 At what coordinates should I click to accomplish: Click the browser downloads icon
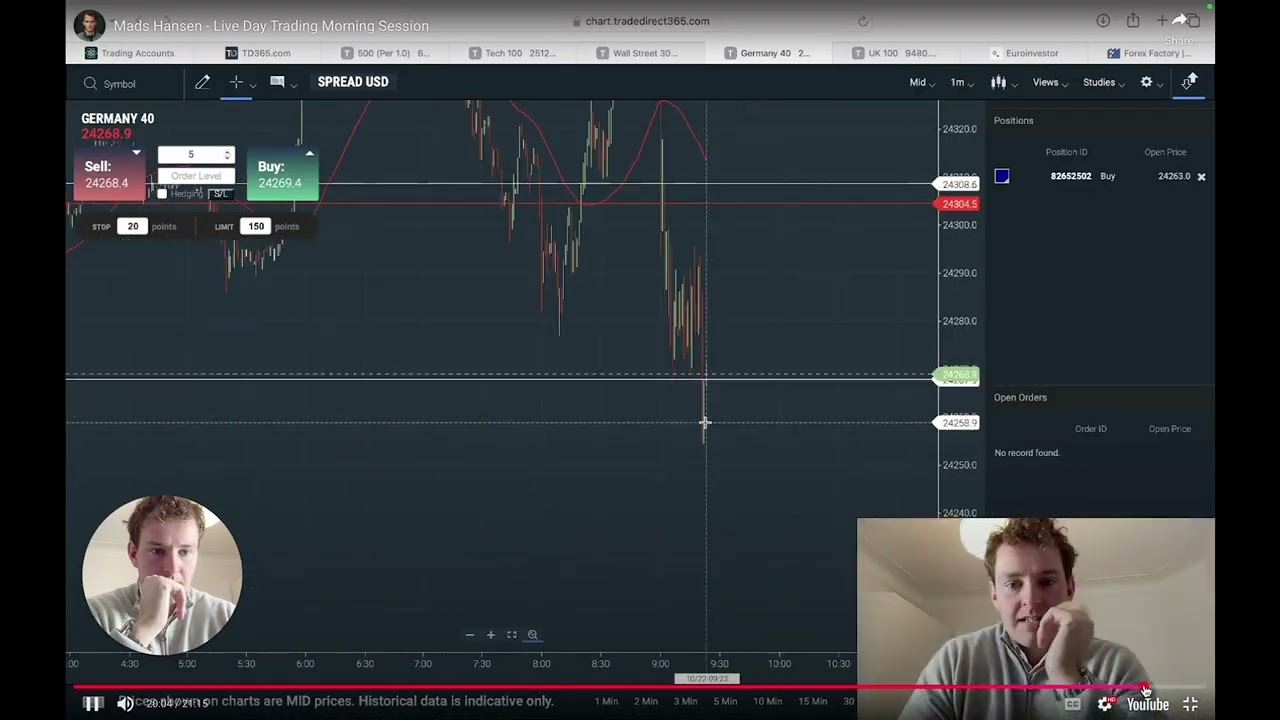(1103, 21)
